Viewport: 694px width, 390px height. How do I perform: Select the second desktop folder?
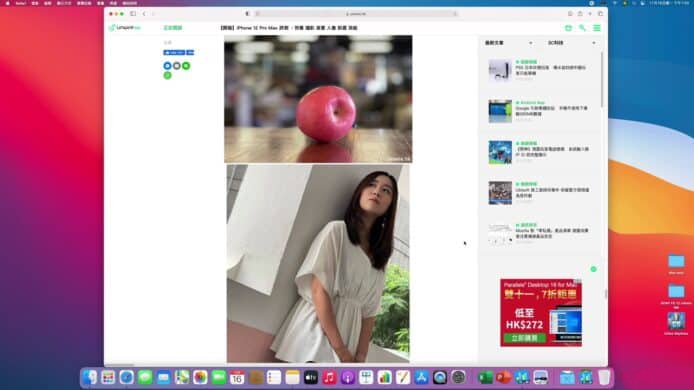[676, 291]
